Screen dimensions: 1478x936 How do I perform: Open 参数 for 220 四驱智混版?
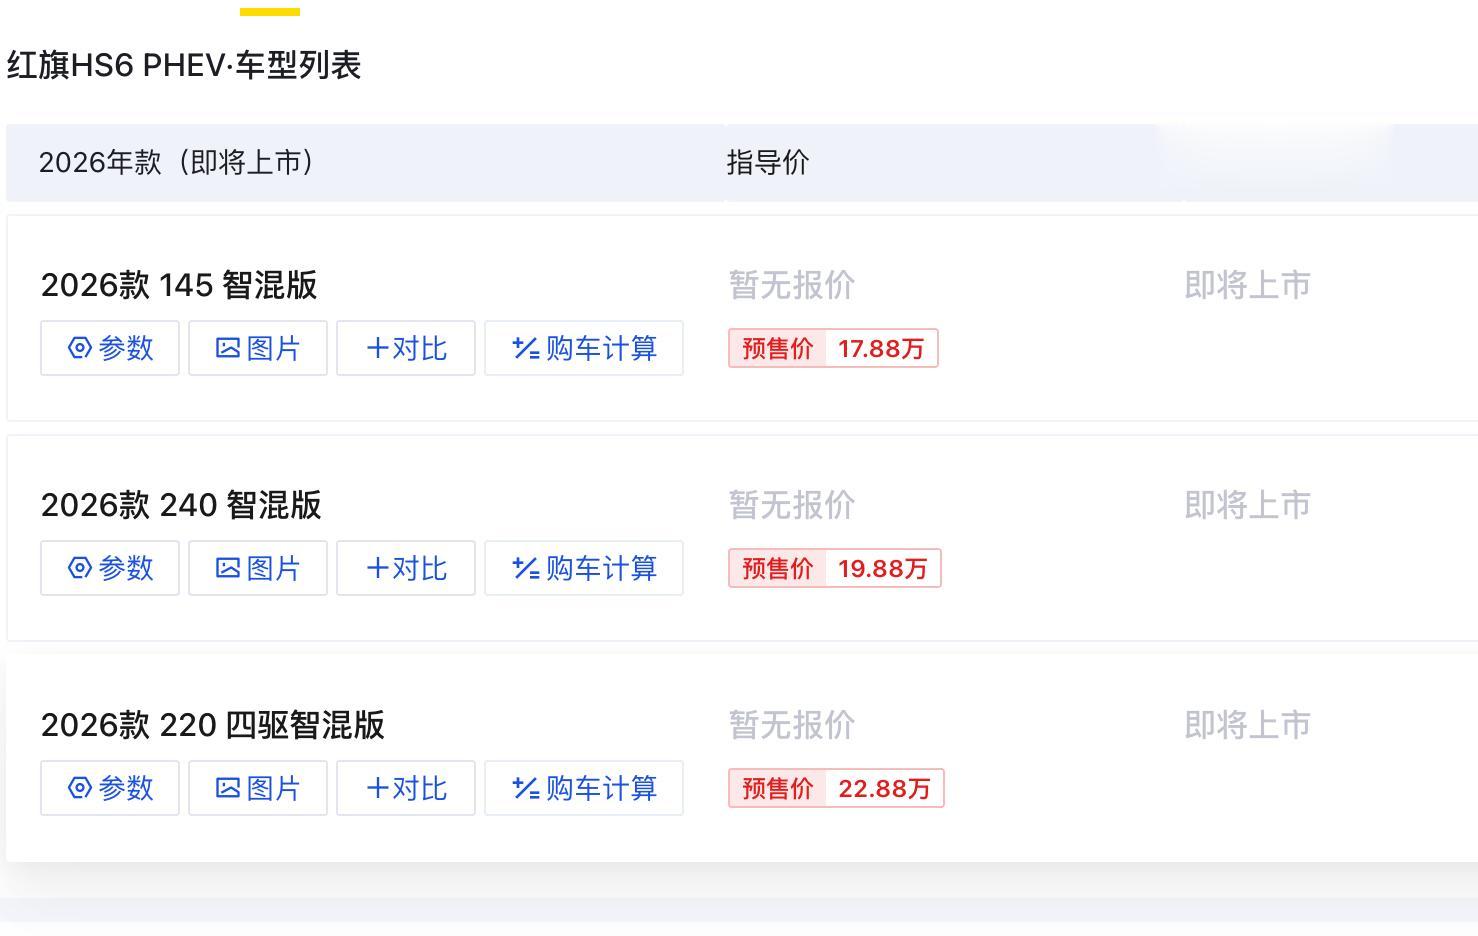point(110,788)
